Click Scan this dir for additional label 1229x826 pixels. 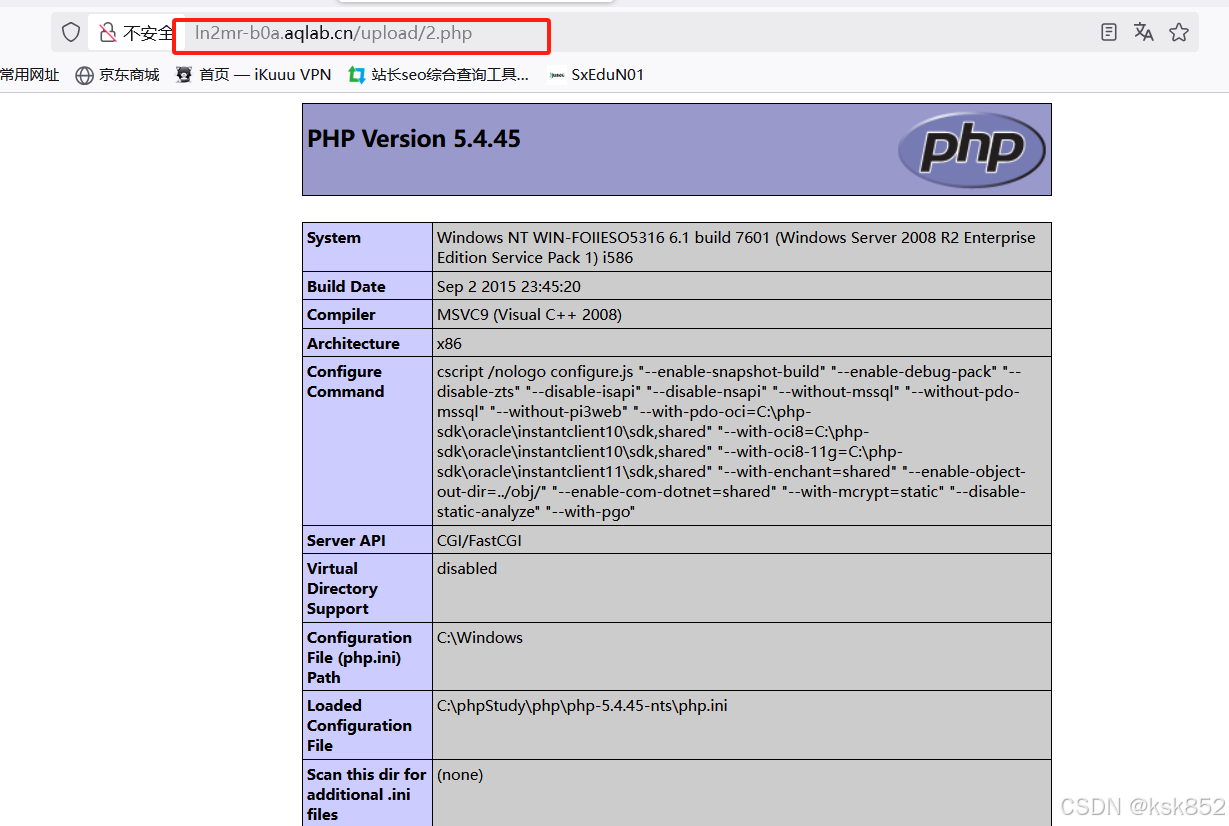click(366, 794)
